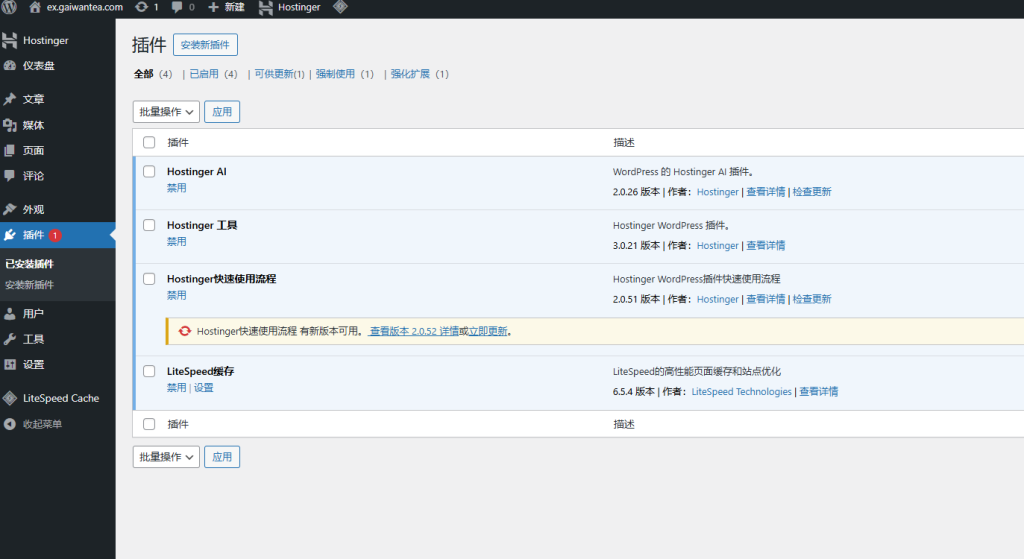
Task: Click the 媒体 media icon in sidebar
Action: pyautogui.click(x=10, y=125)
